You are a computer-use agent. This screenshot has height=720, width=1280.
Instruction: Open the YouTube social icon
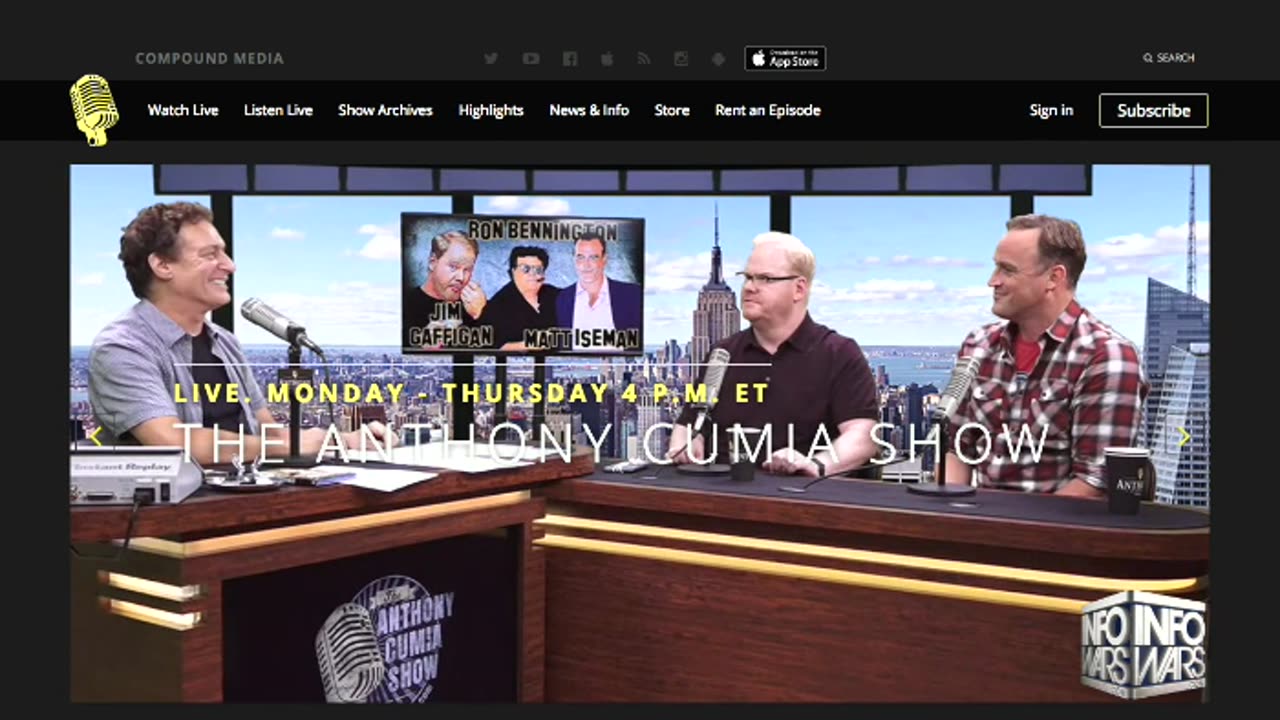tap(531, 59)
